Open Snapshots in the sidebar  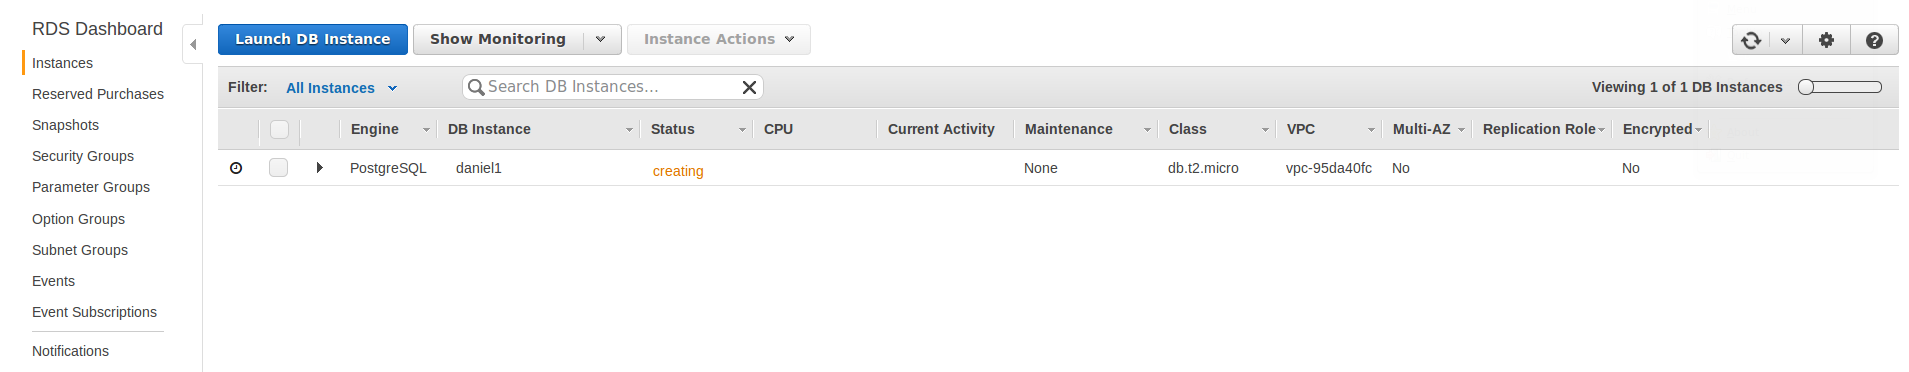(x=65, y=125)
